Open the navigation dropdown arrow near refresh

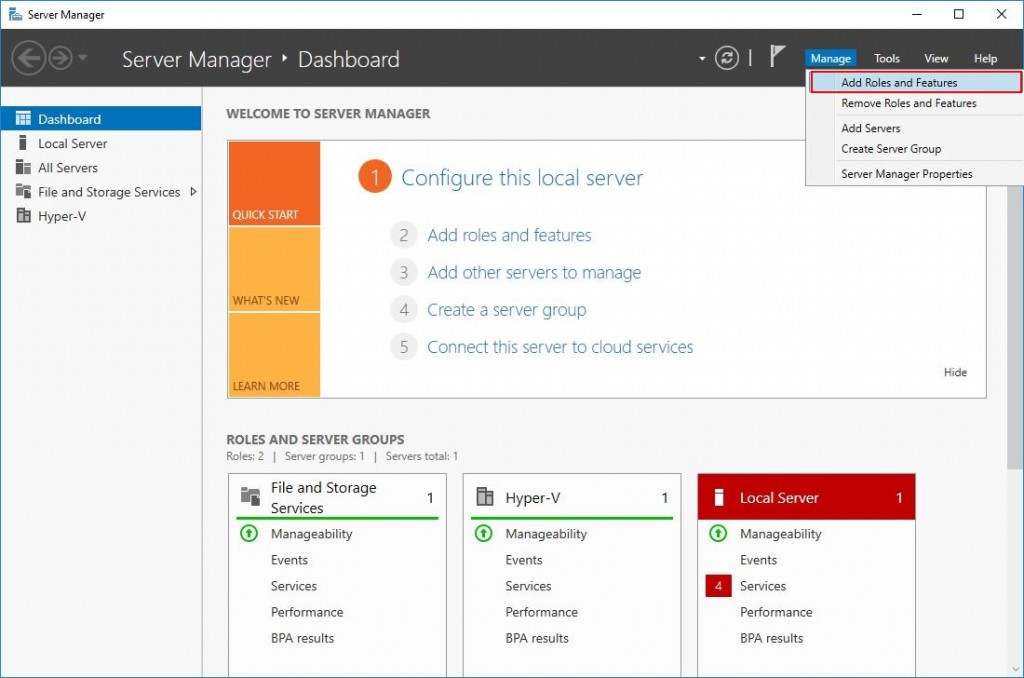coord(703,58)
